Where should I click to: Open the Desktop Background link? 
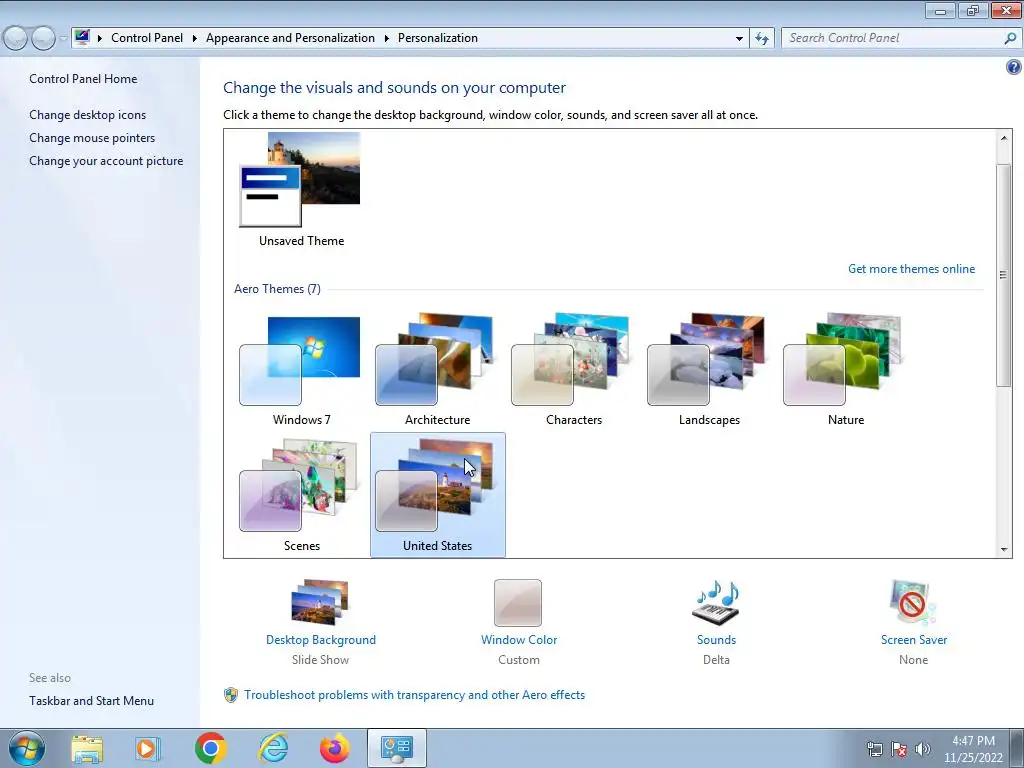[x=321, y=640]
